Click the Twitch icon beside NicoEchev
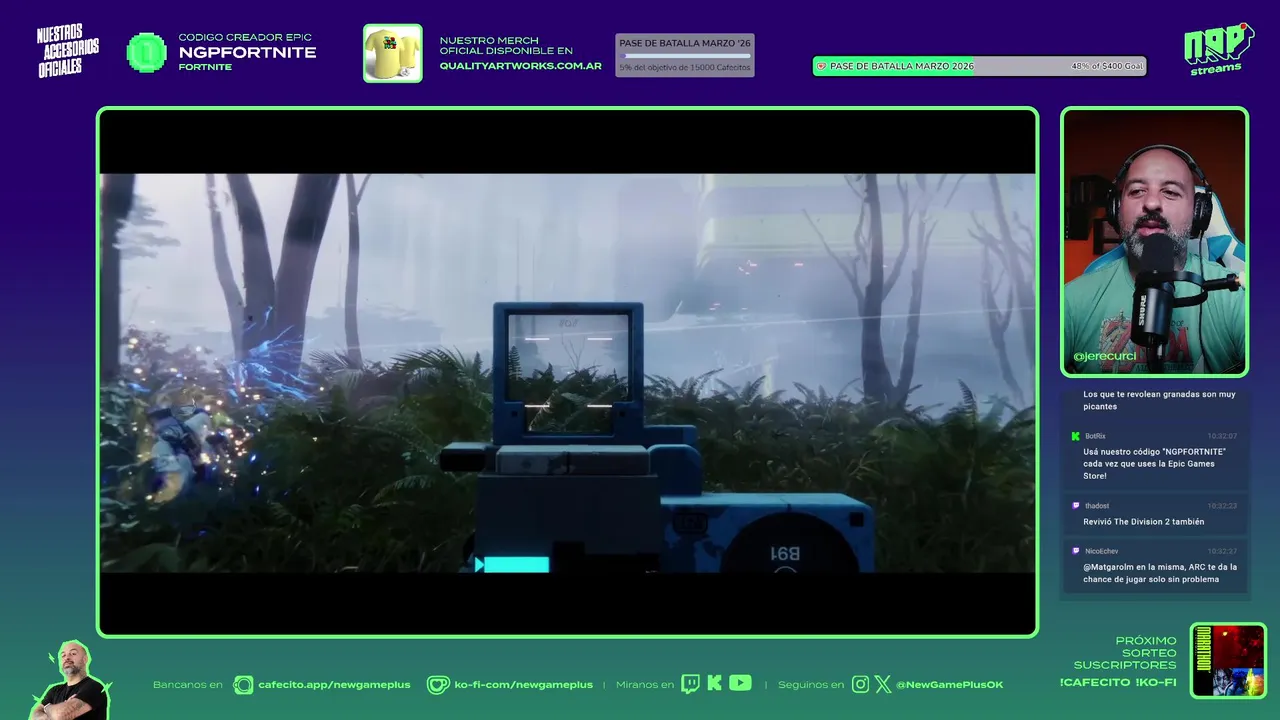Viewport: 1280px width, 720px height. (x=1075, y=551)
